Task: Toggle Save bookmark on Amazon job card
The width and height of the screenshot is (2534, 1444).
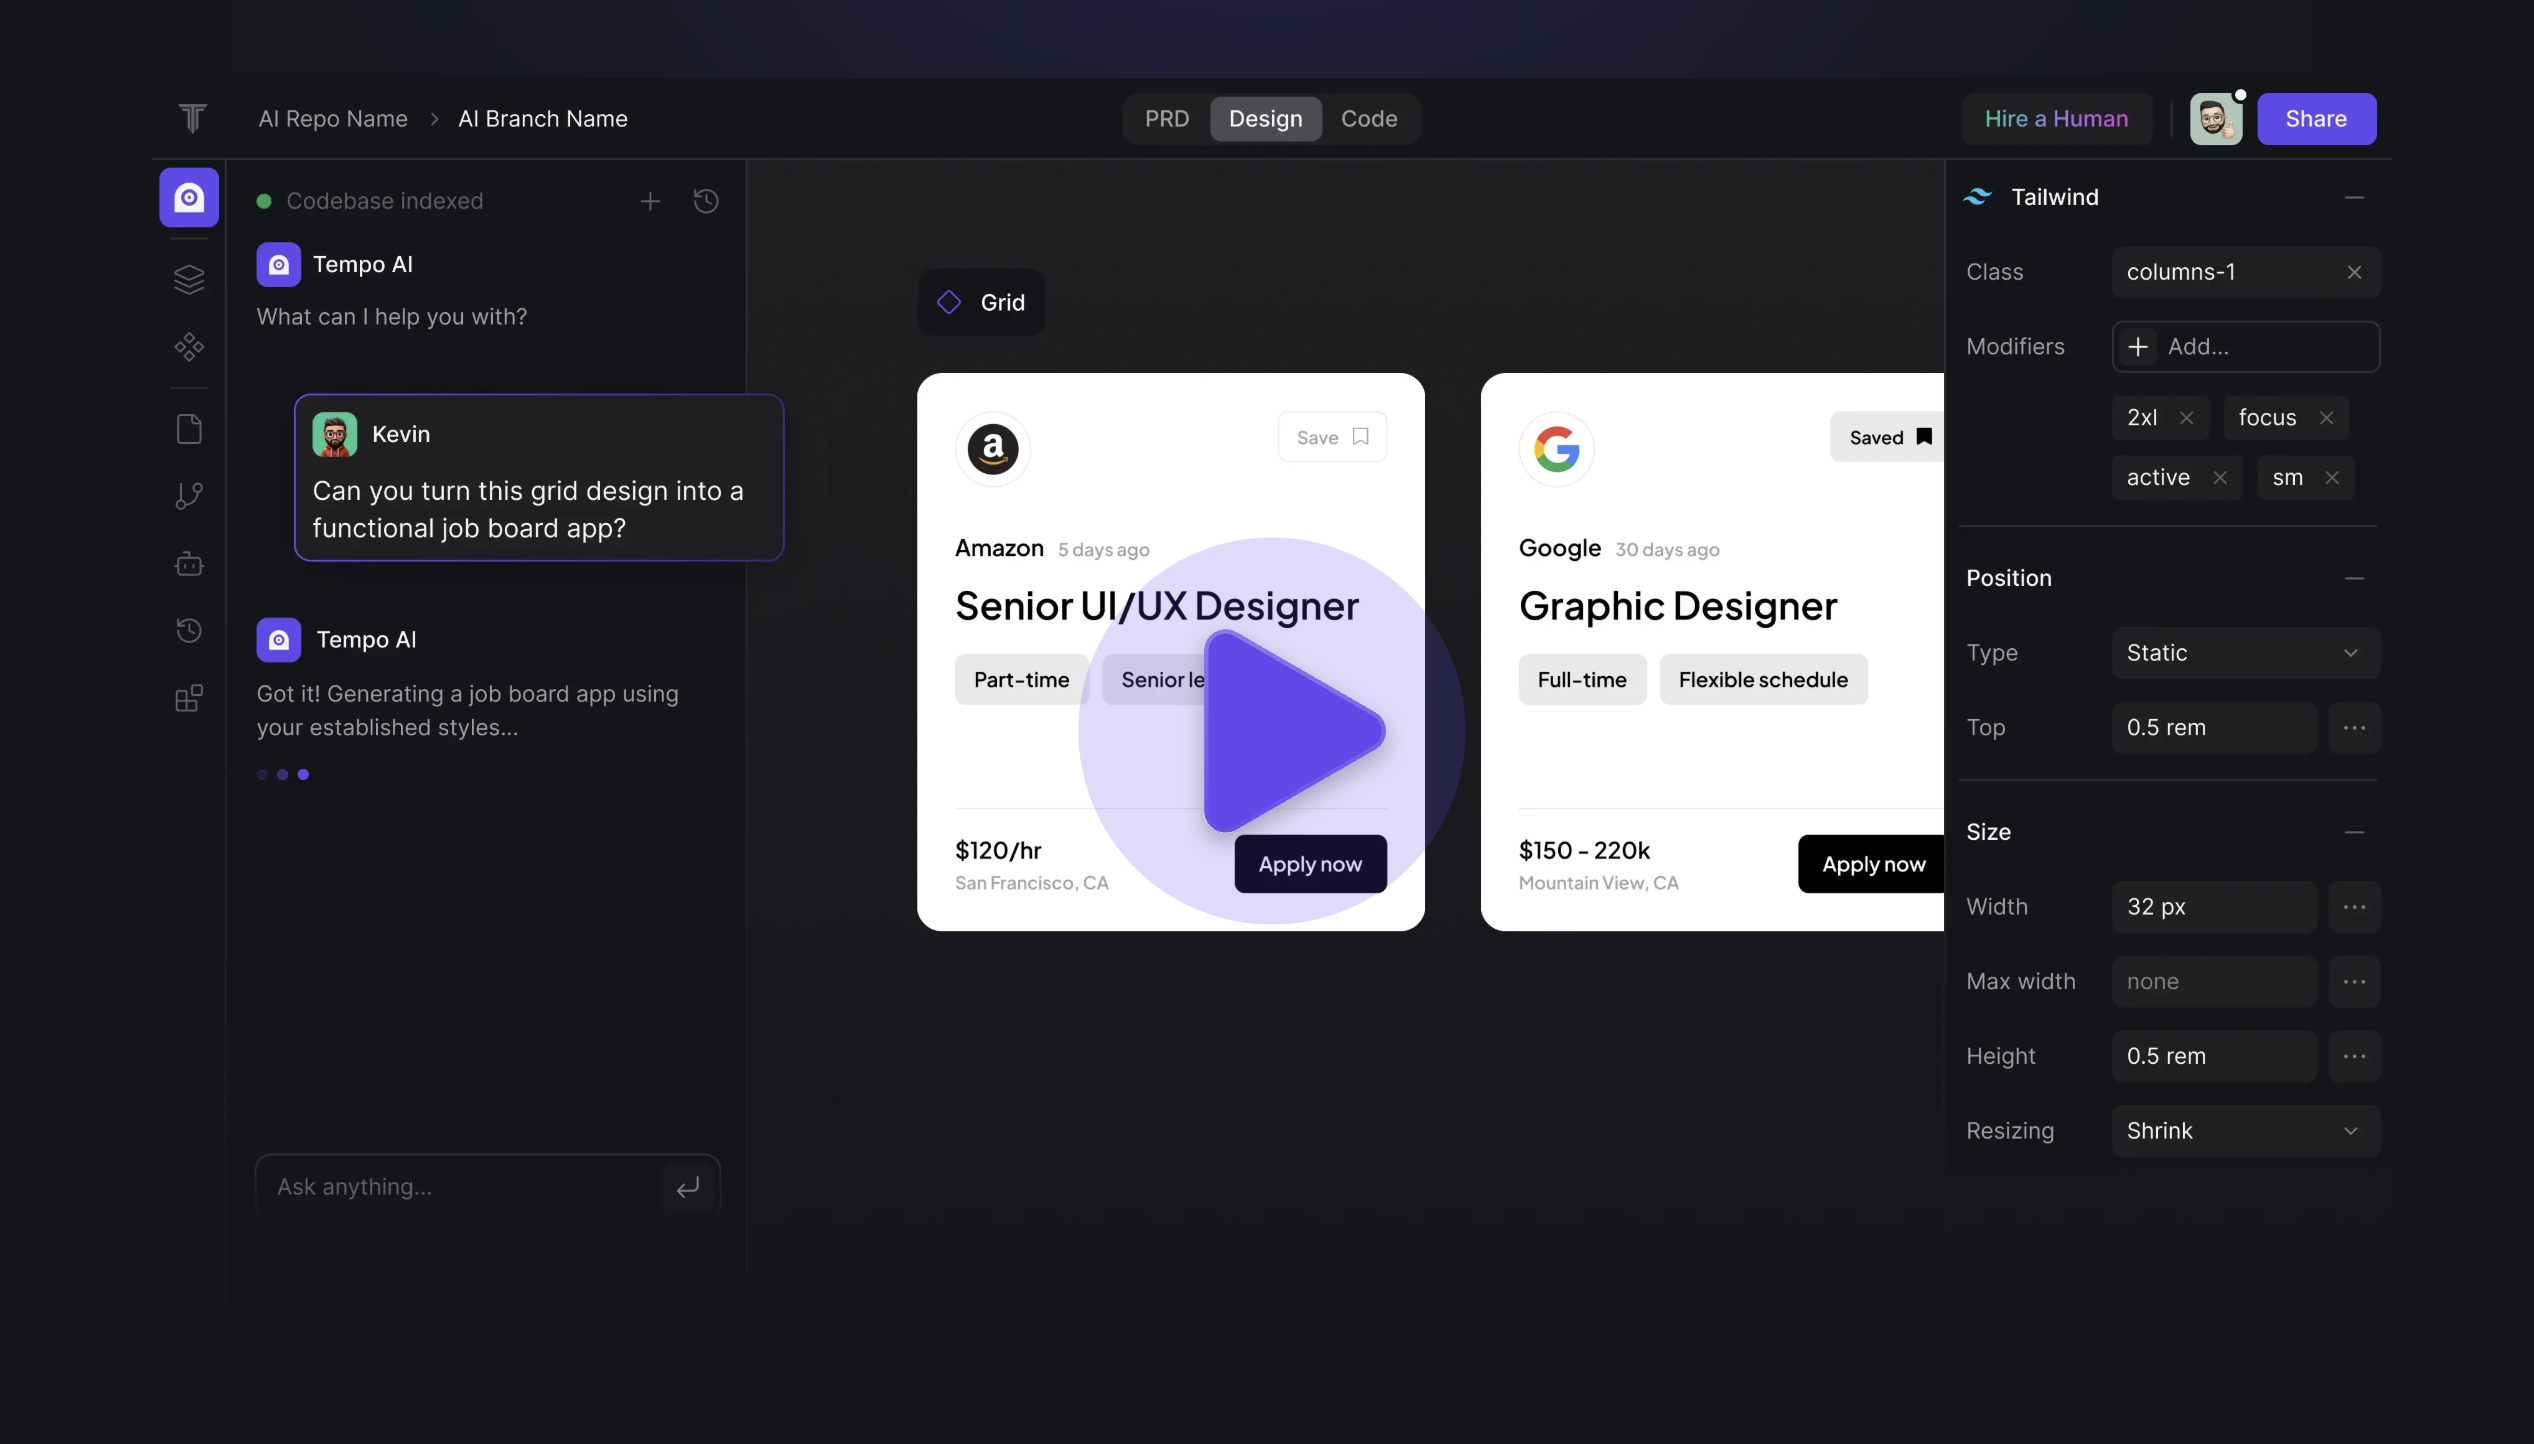Action: pos(1332,437)
